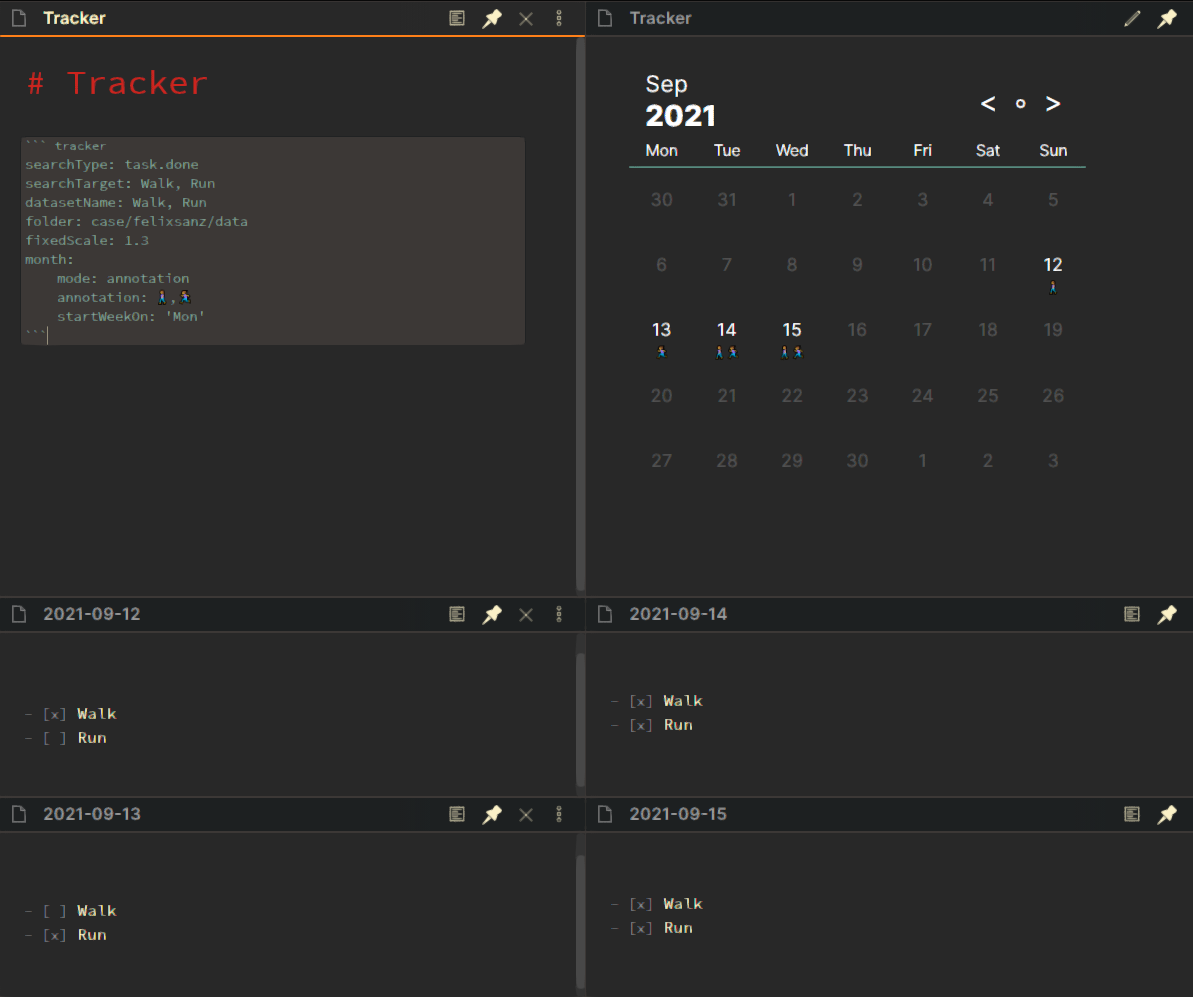
Task: Open more options for the Tracker pane
Action: coord(559,18)
